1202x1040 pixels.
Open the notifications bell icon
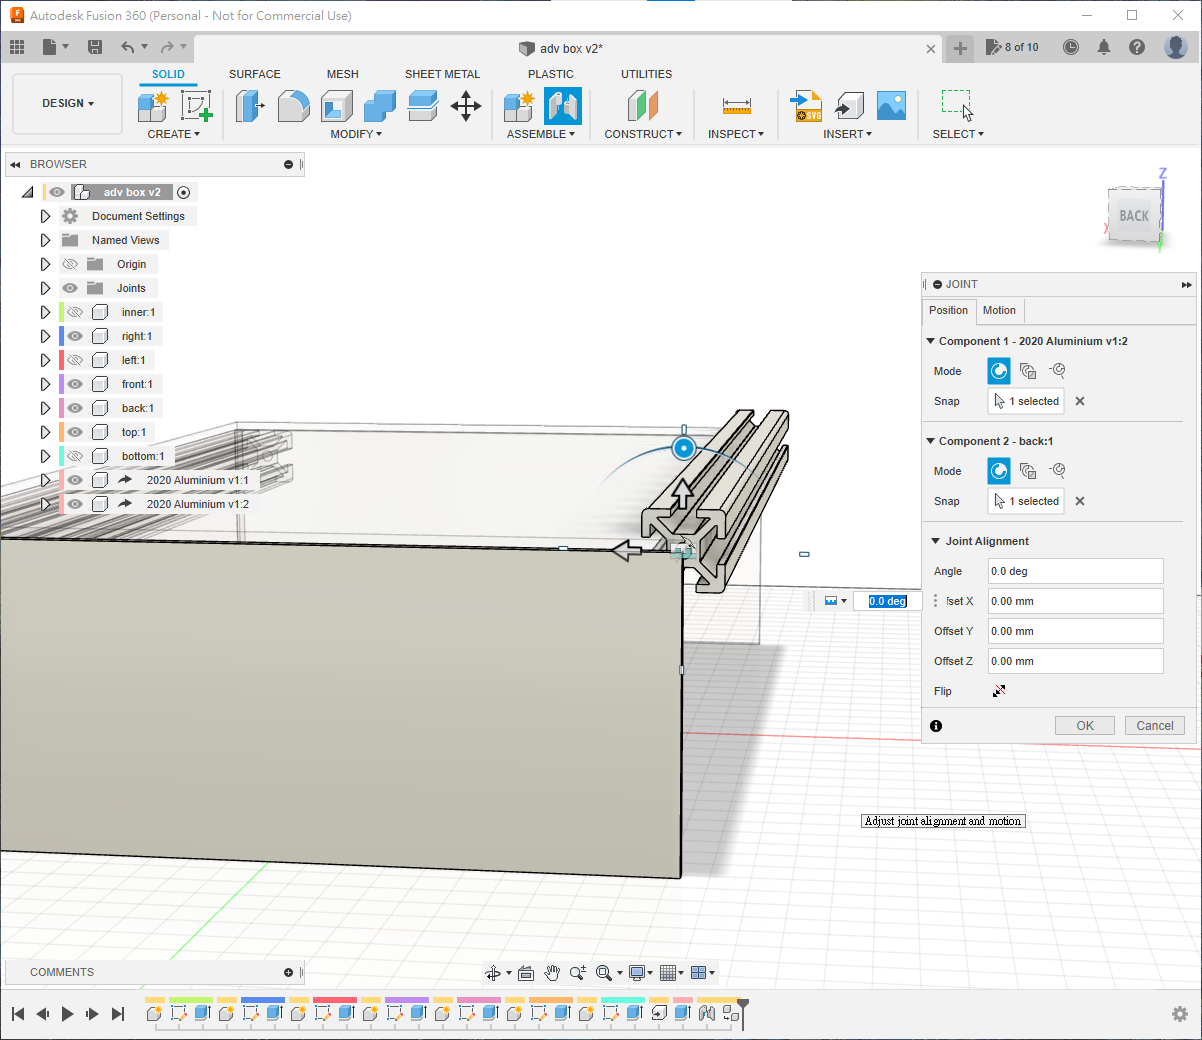[1104, 47]
